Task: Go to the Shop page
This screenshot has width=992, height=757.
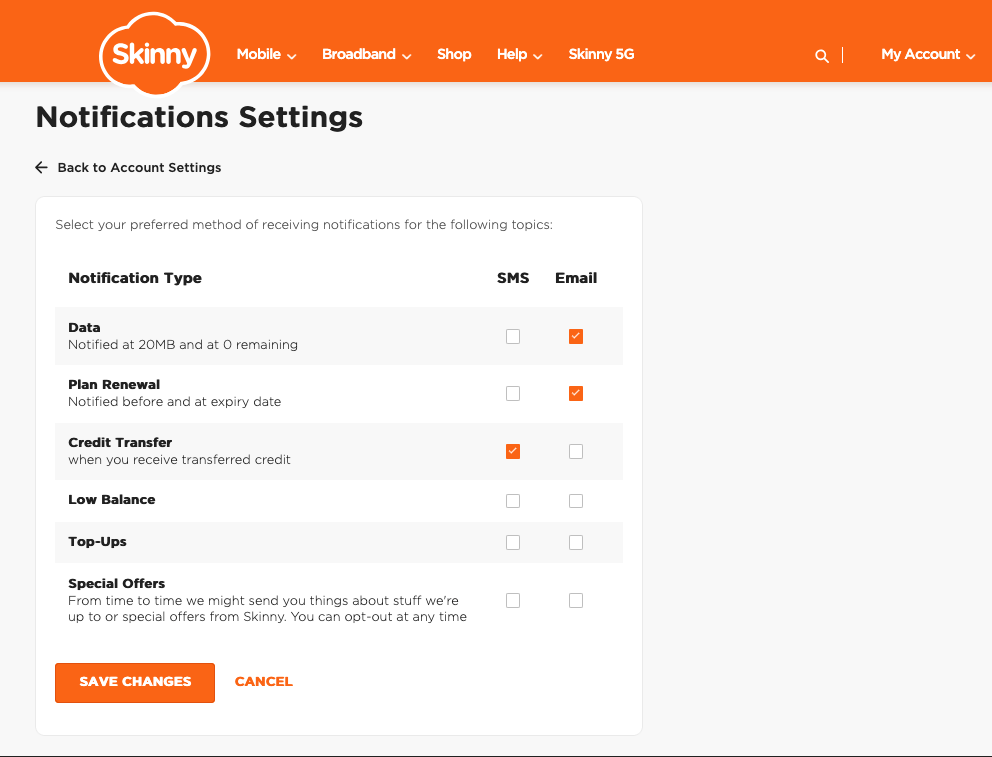Action: coord(454,55)
